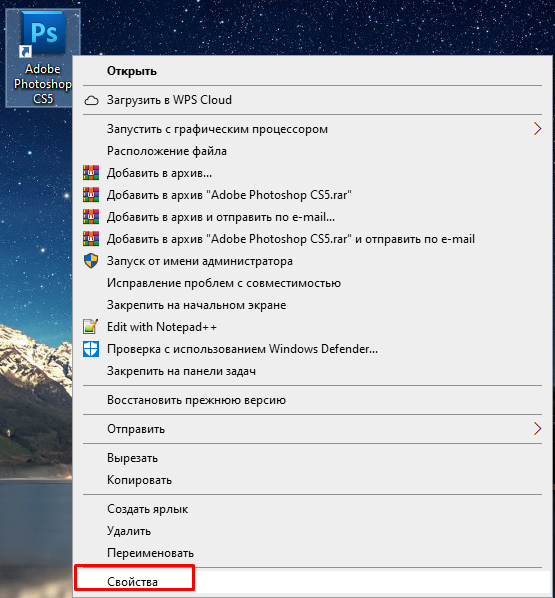Screen dimensions: 555x598
Task: Choose "Создать ярлык" option
Action: [312, 509]
